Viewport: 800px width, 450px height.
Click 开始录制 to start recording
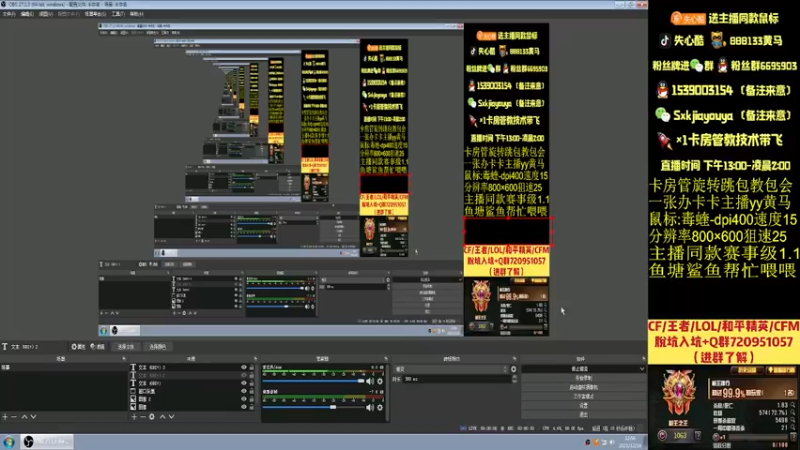tap(583, 378)
